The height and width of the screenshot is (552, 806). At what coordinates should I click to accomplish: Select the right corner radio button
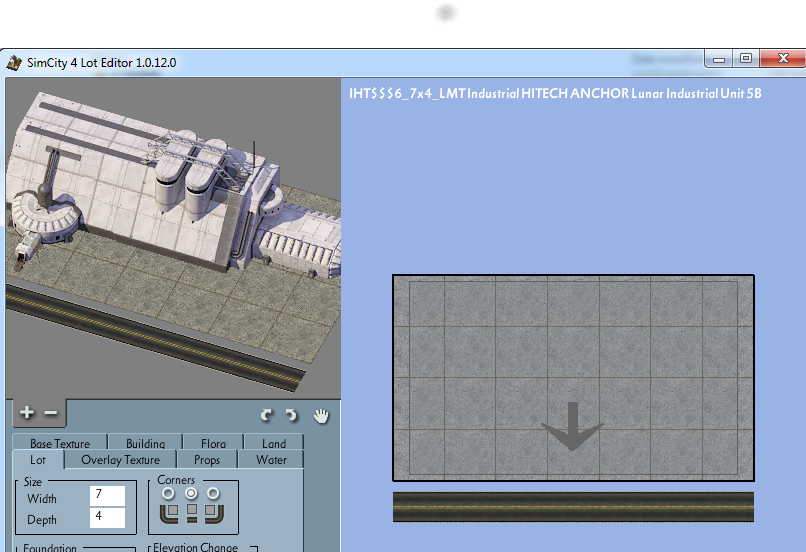coord(213,494)
